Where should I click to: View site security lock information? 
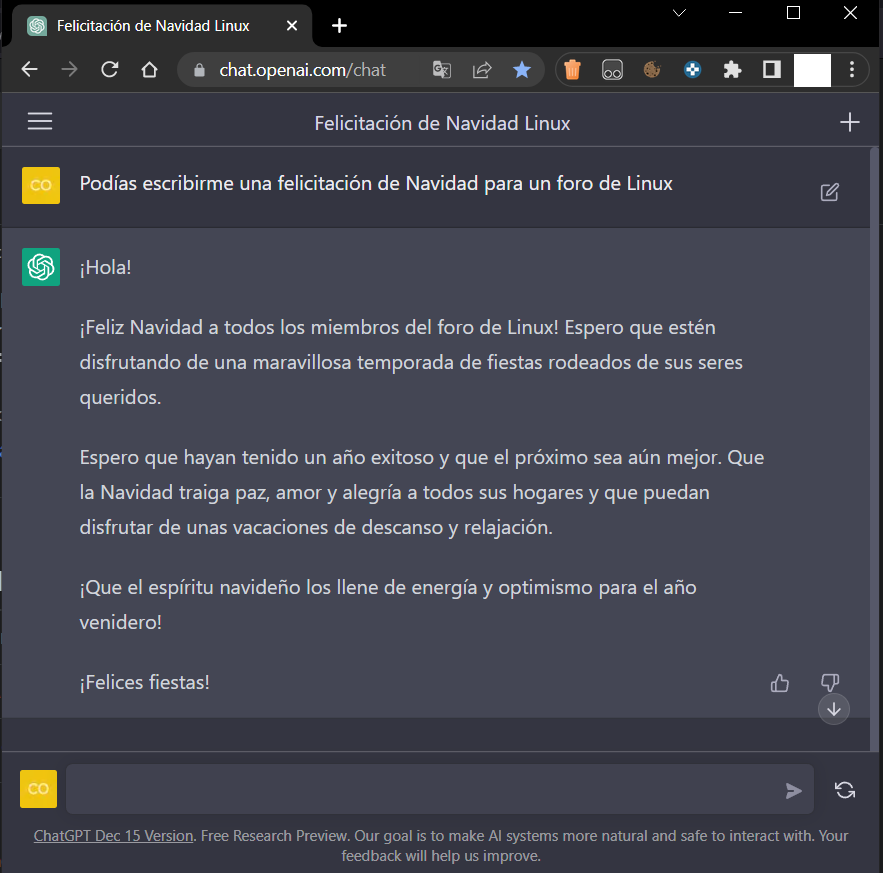(x=199, y=70)
